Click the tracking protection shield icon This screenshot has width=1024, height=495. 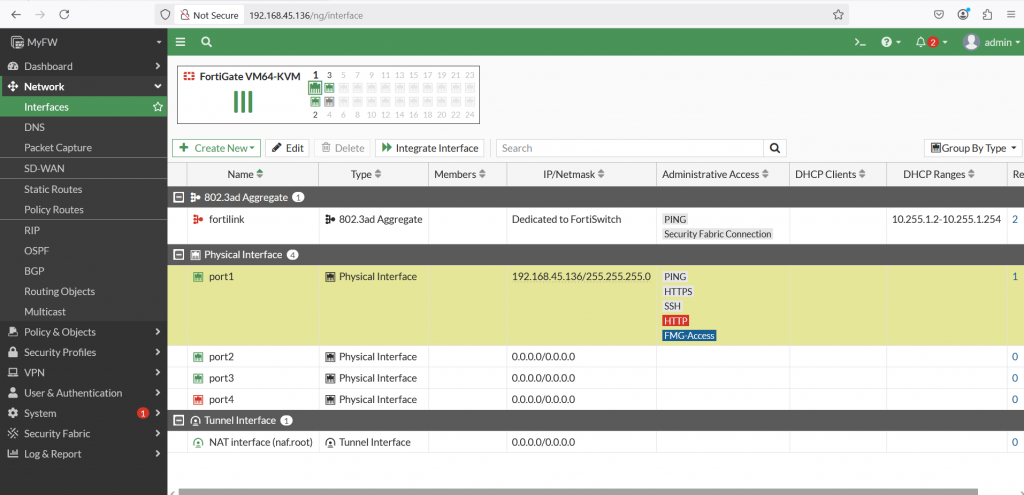coord(165,14)
